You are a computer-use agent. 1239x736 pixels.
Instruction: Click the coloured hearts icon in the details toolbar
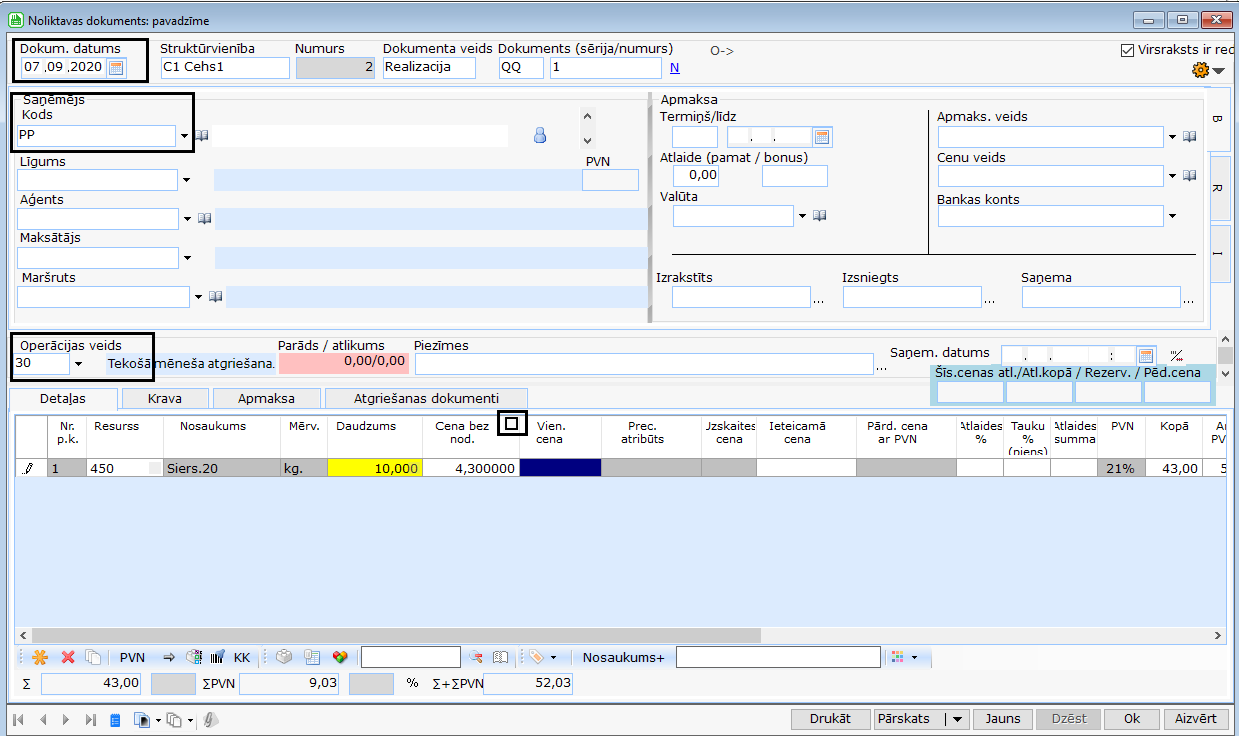(x=340, y=657)
